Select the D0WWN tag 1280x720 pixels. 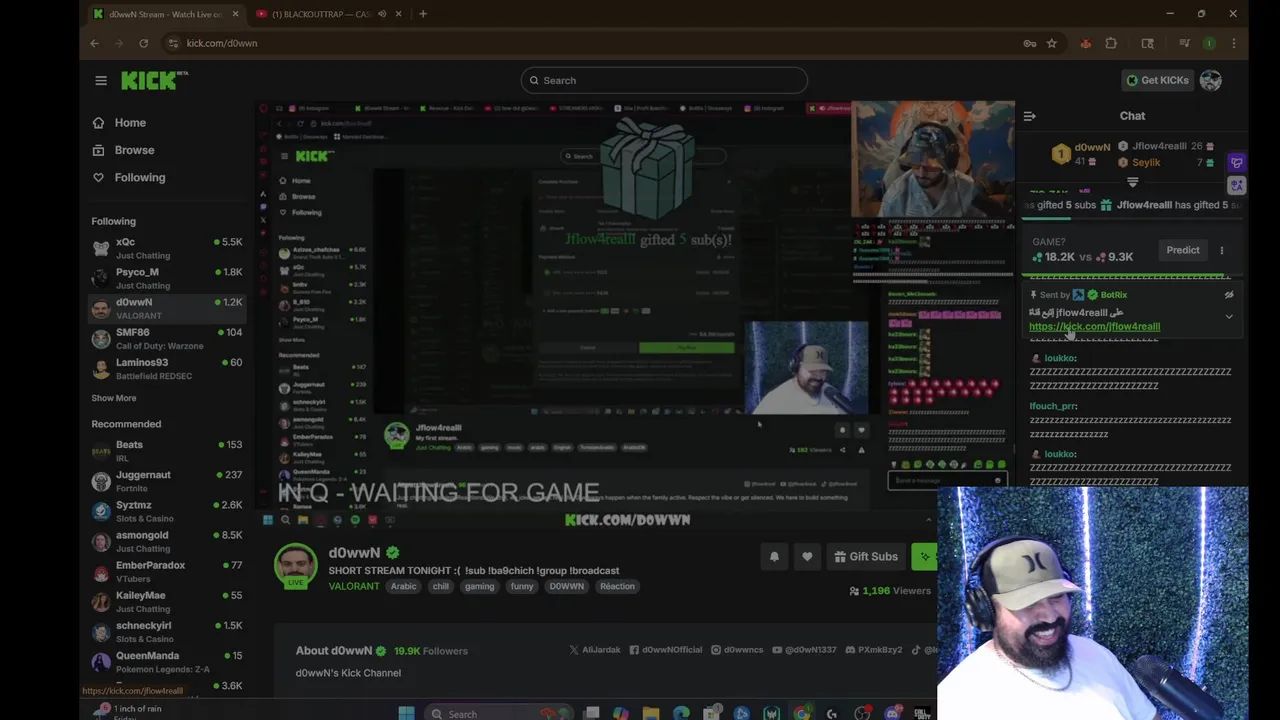[566, 586]
